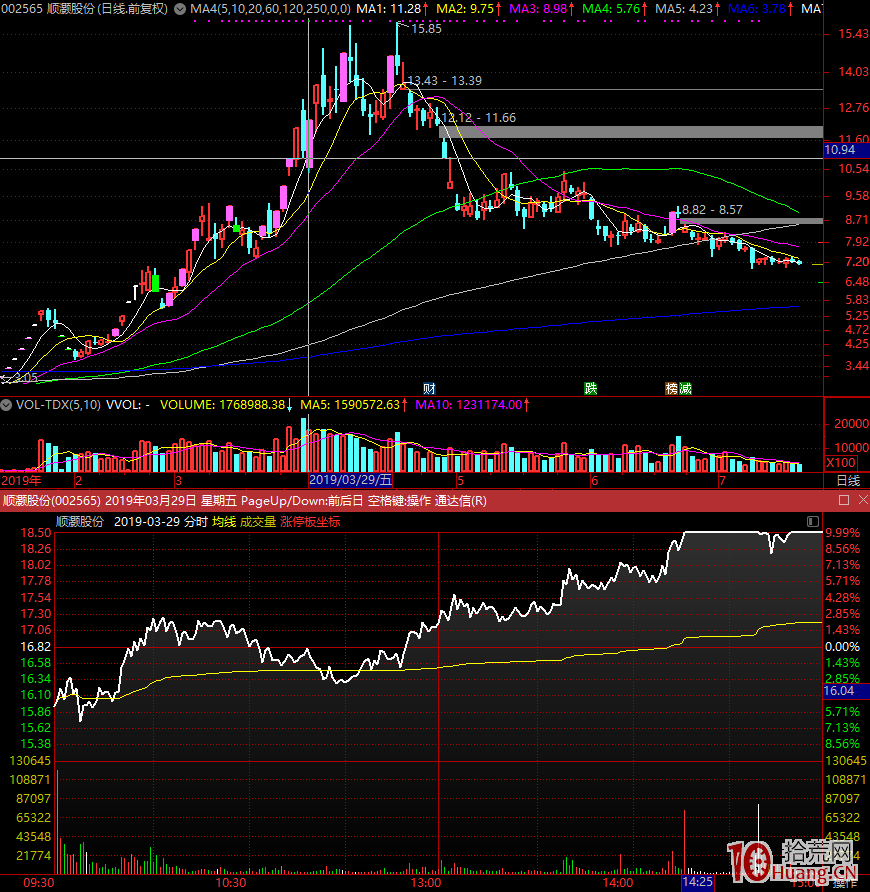Click the MA4: 5.76 value
Screen dimensions: 870x892
coord(611,9)
